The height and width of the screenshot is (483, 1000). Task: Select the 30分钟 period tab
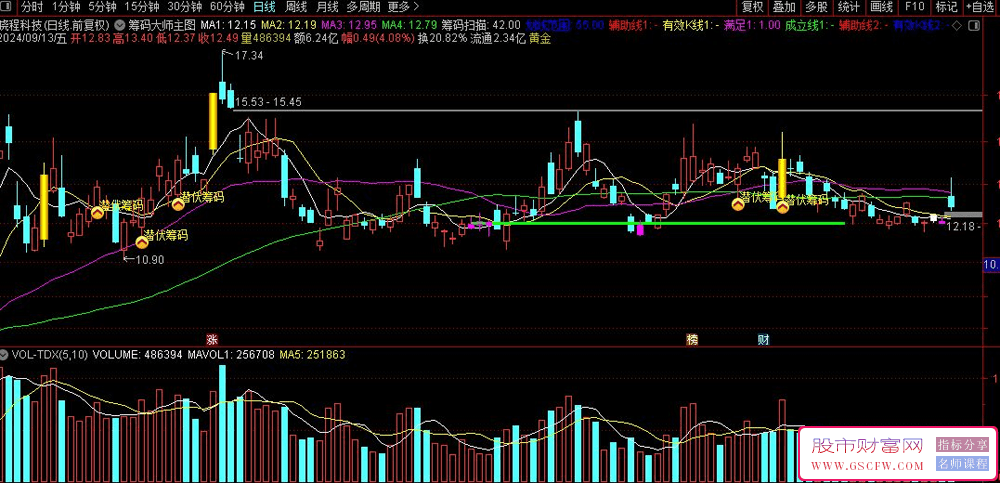point(185,7)
